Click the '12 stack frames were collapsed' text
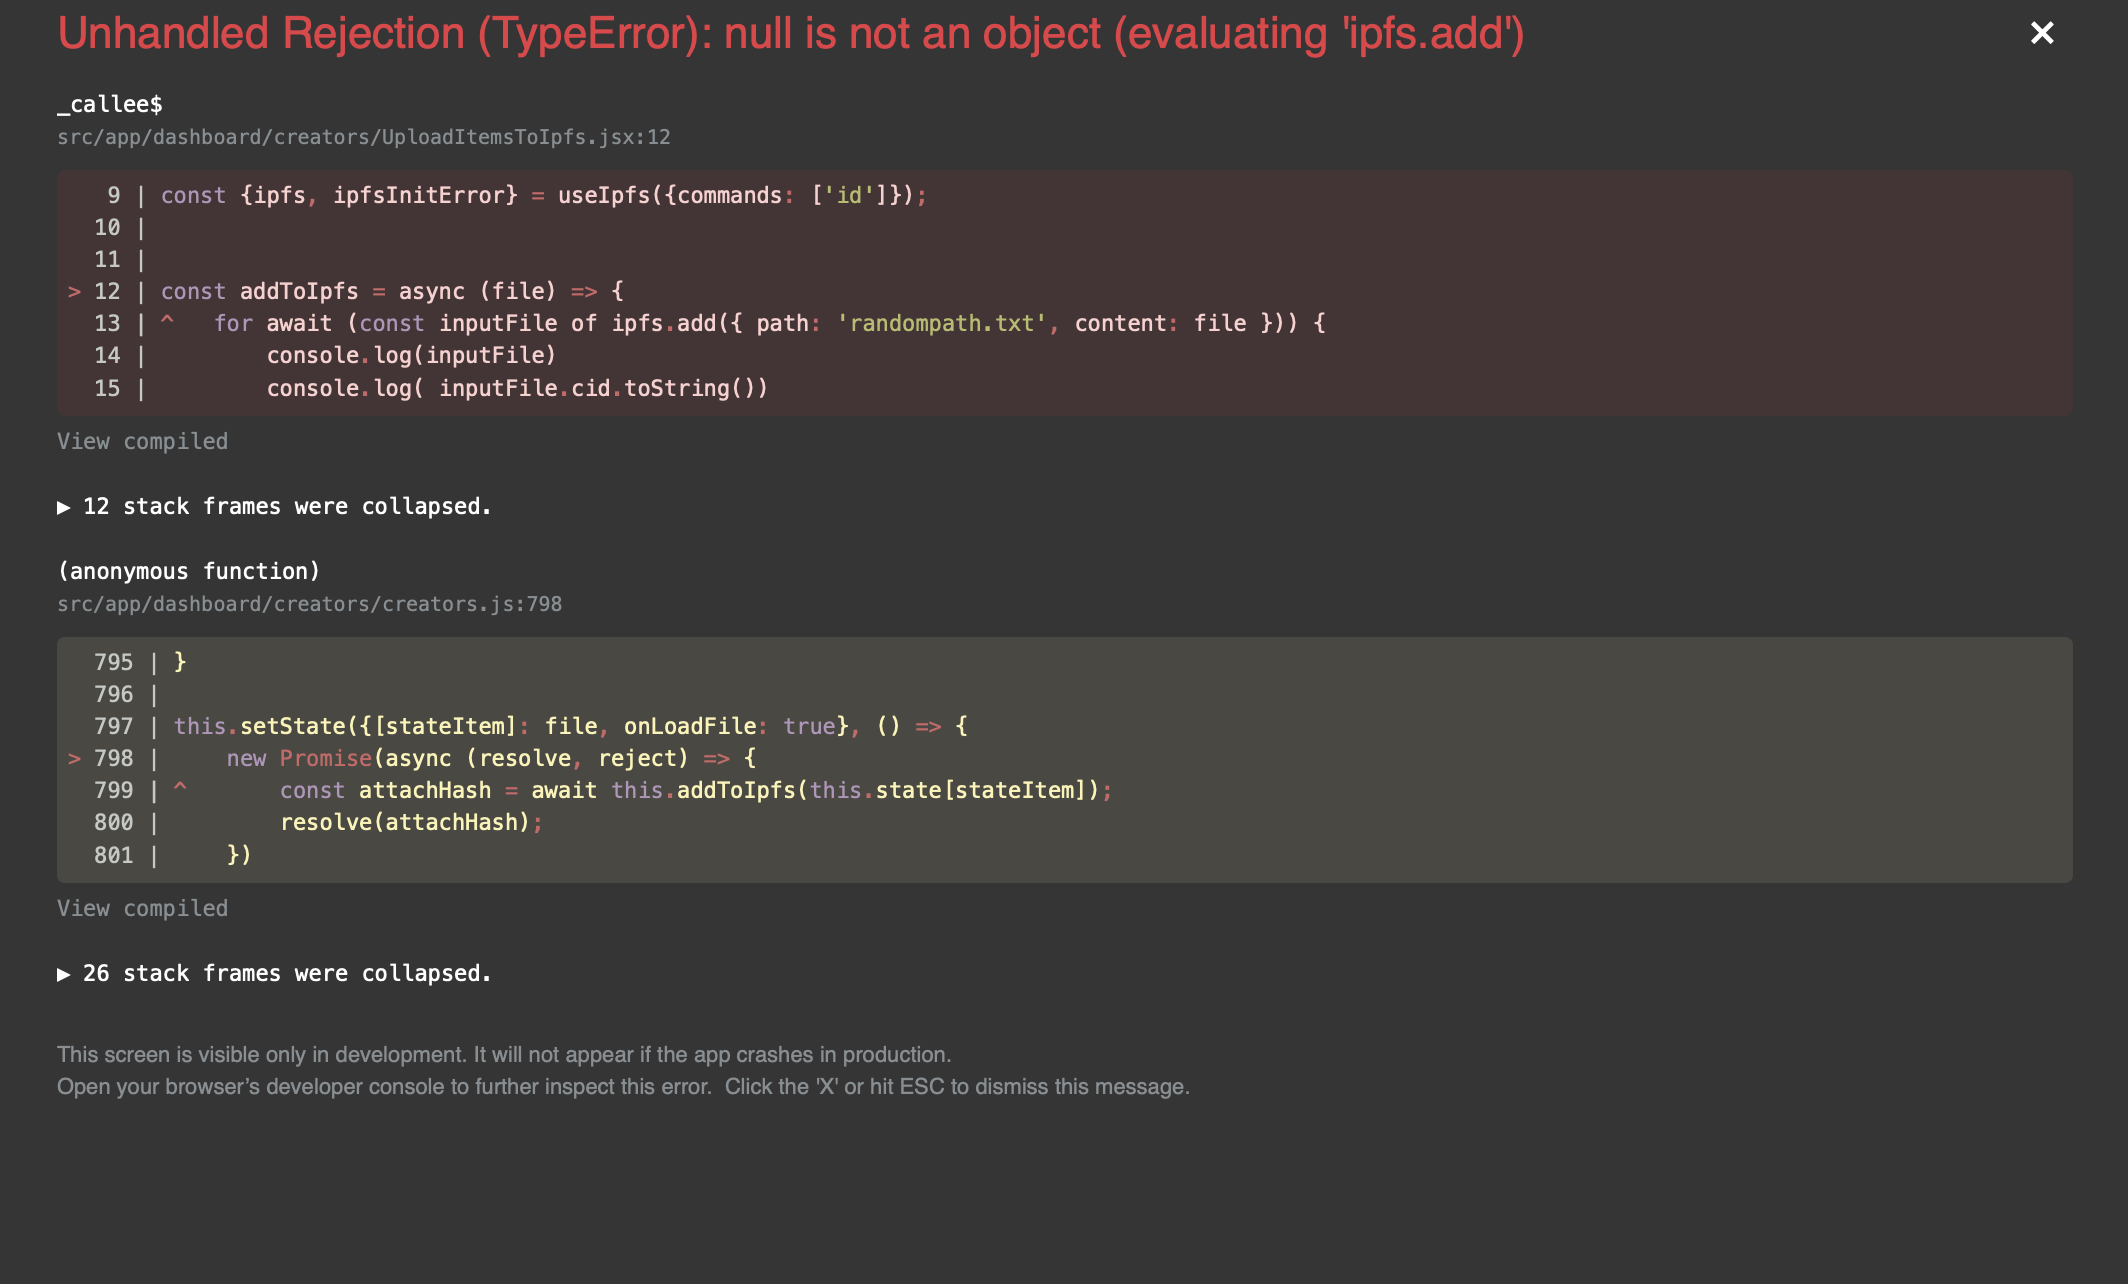The width and height of the screenshot is (2128, 1284). click(x=287, y=507)
